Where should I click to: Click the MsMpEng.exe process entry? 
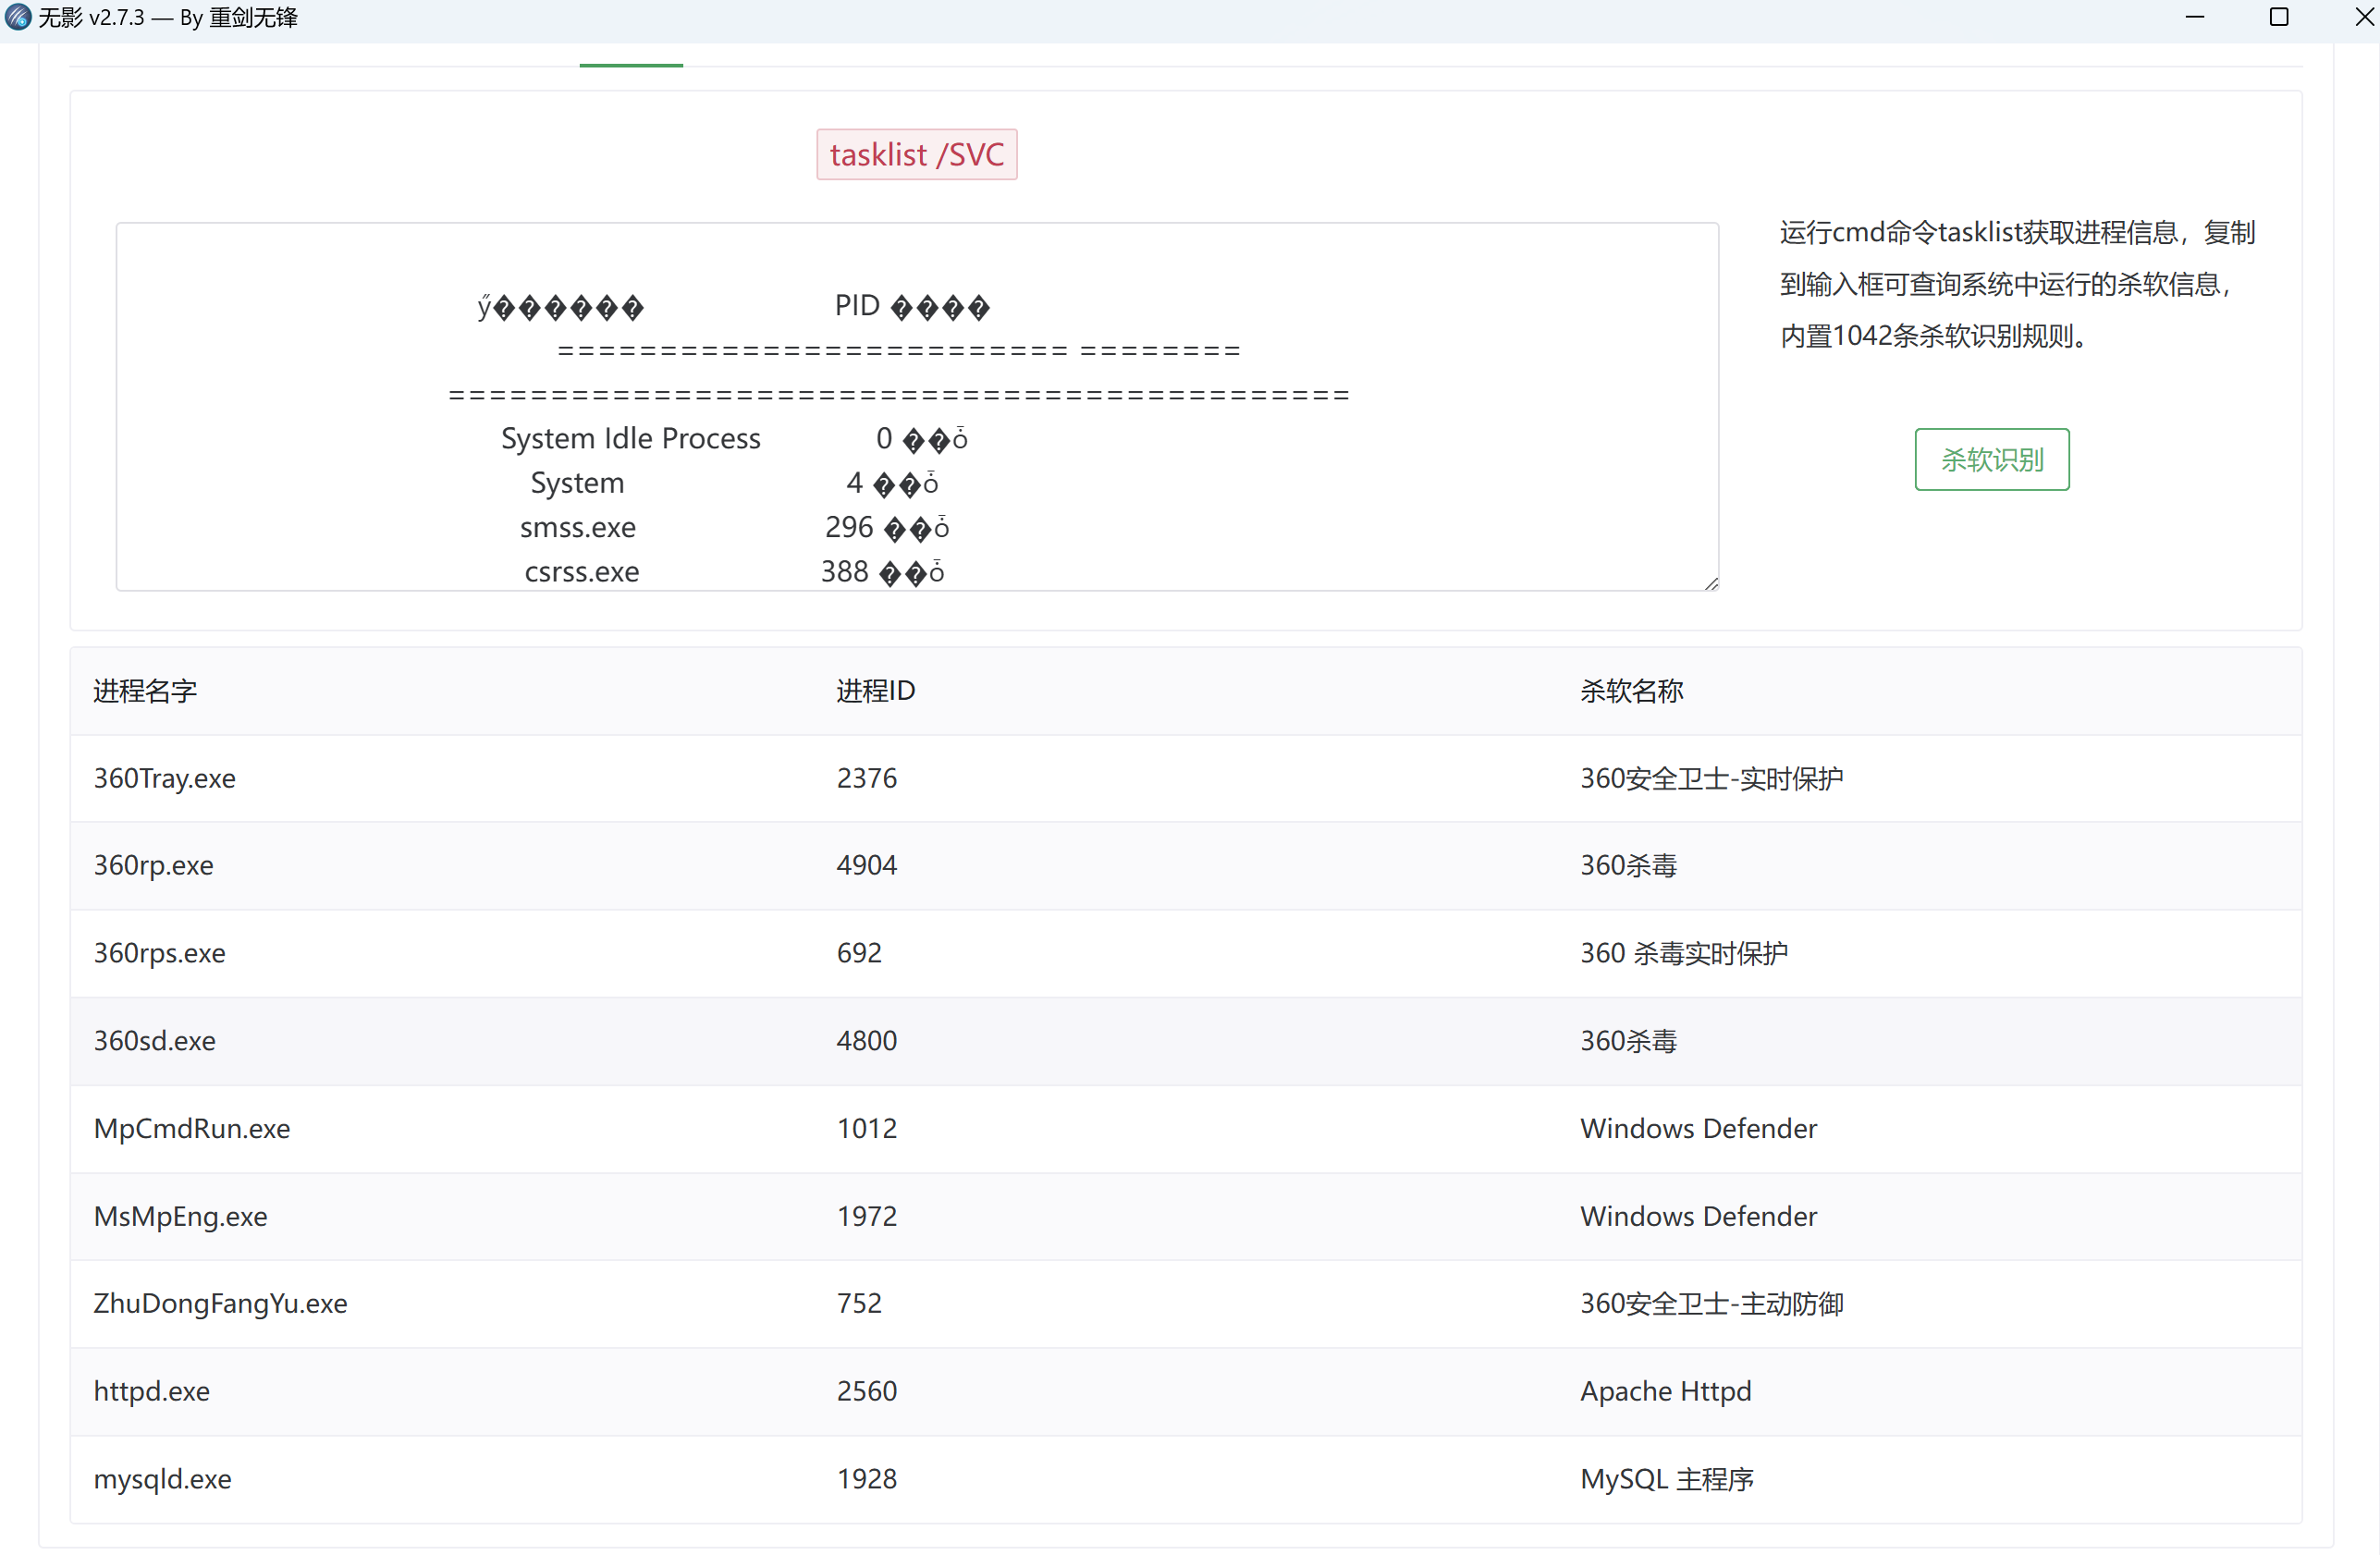(181, 1216)
